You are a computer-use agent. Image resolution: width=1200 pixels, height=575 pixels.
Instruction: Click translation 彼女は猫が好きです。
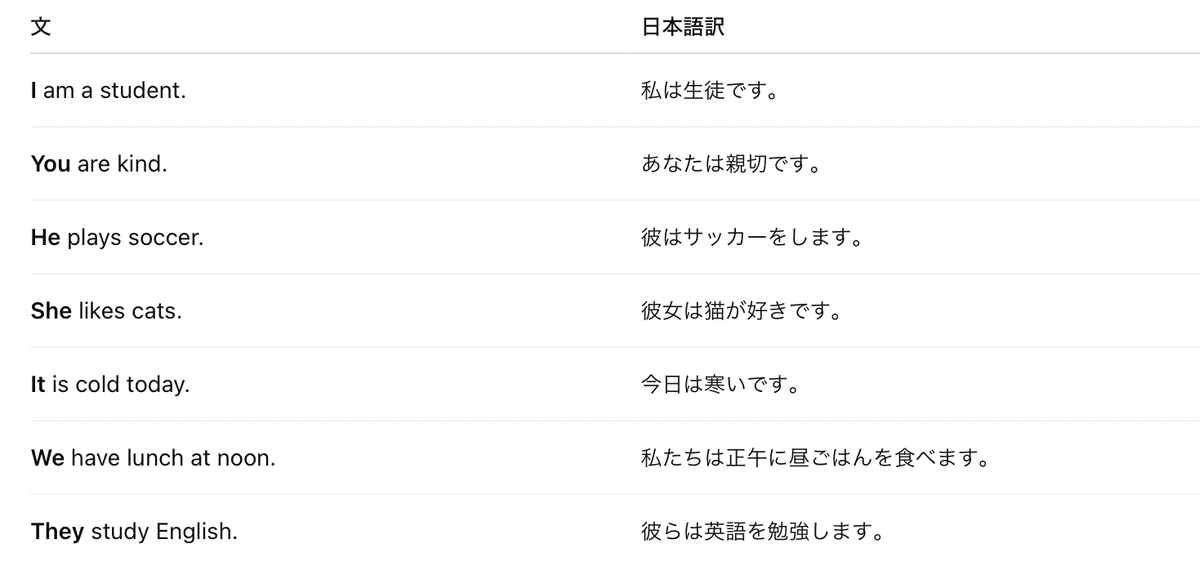[x=740, y=311]
